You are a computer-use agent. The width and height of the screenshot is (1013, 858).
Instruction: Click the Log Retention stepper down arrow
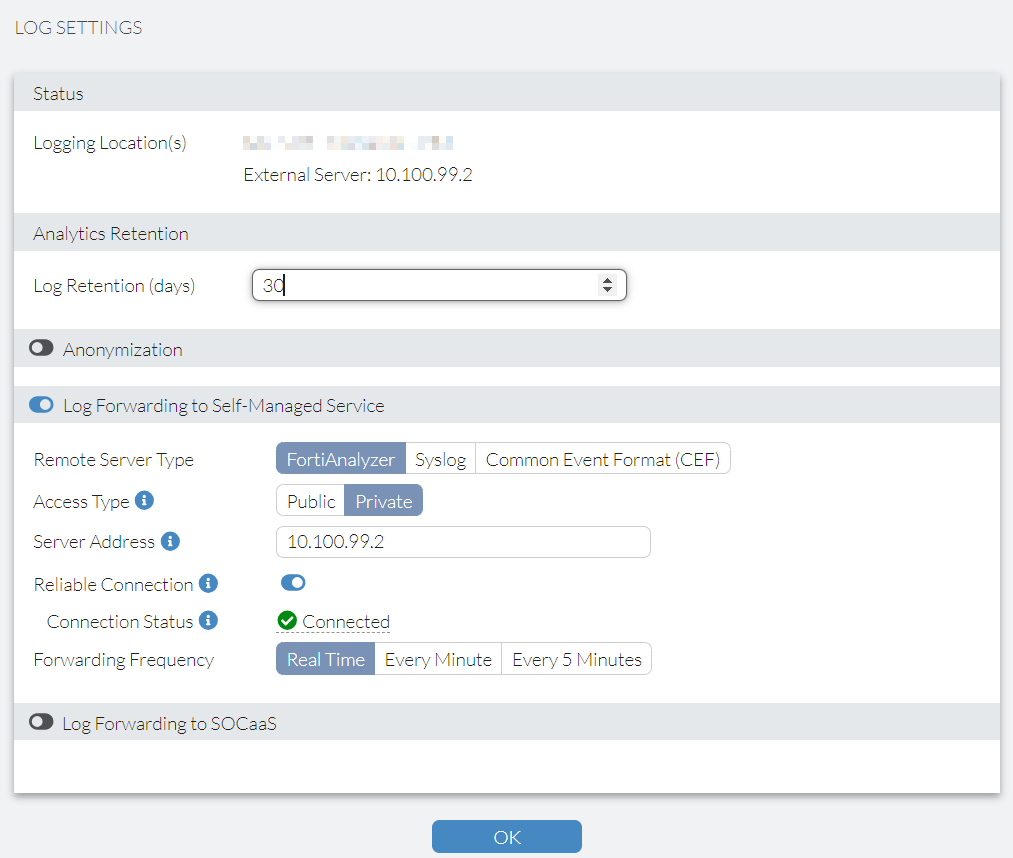609,291
